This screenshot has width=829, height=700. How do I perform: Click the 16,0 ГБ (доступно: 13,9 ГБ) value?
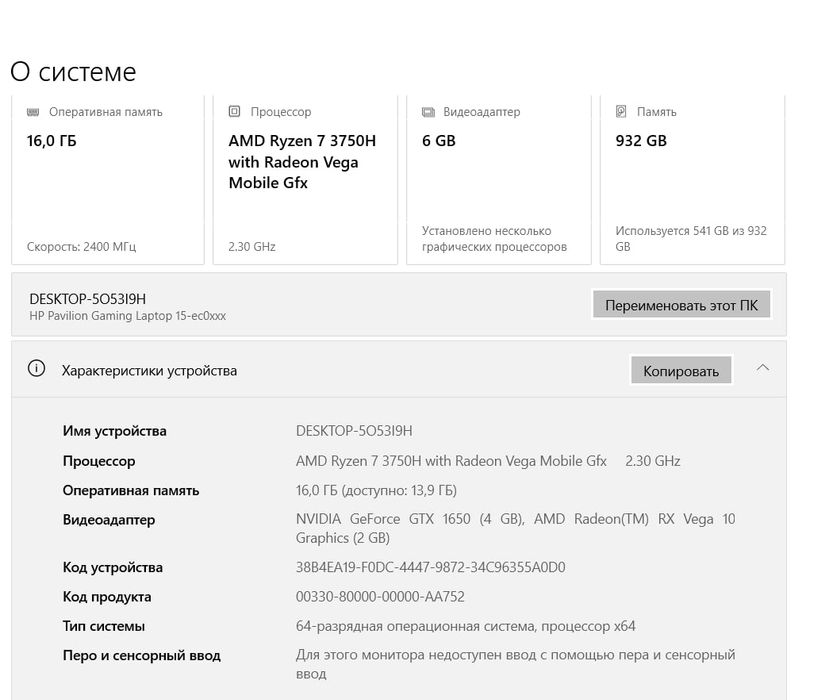[376, 490]
